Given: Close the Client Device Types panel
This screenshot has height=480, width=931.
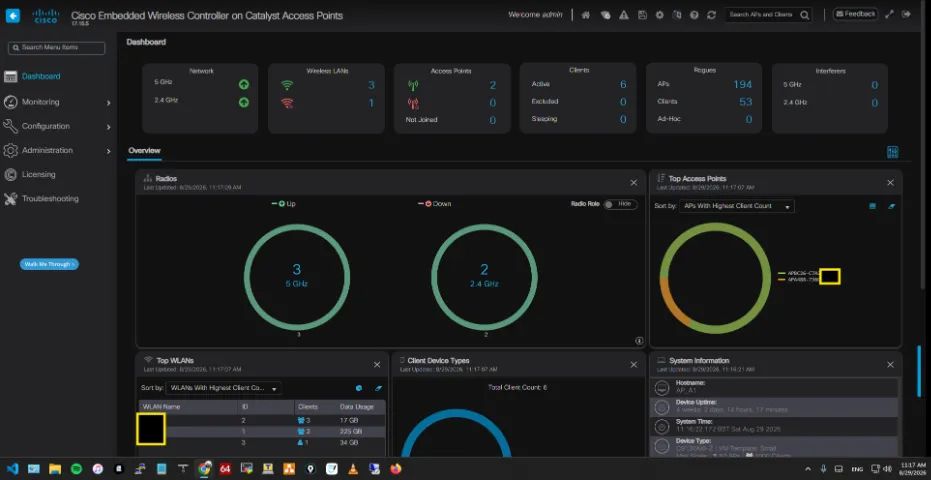Looking at the screenshot, I should tap(634, 365).
